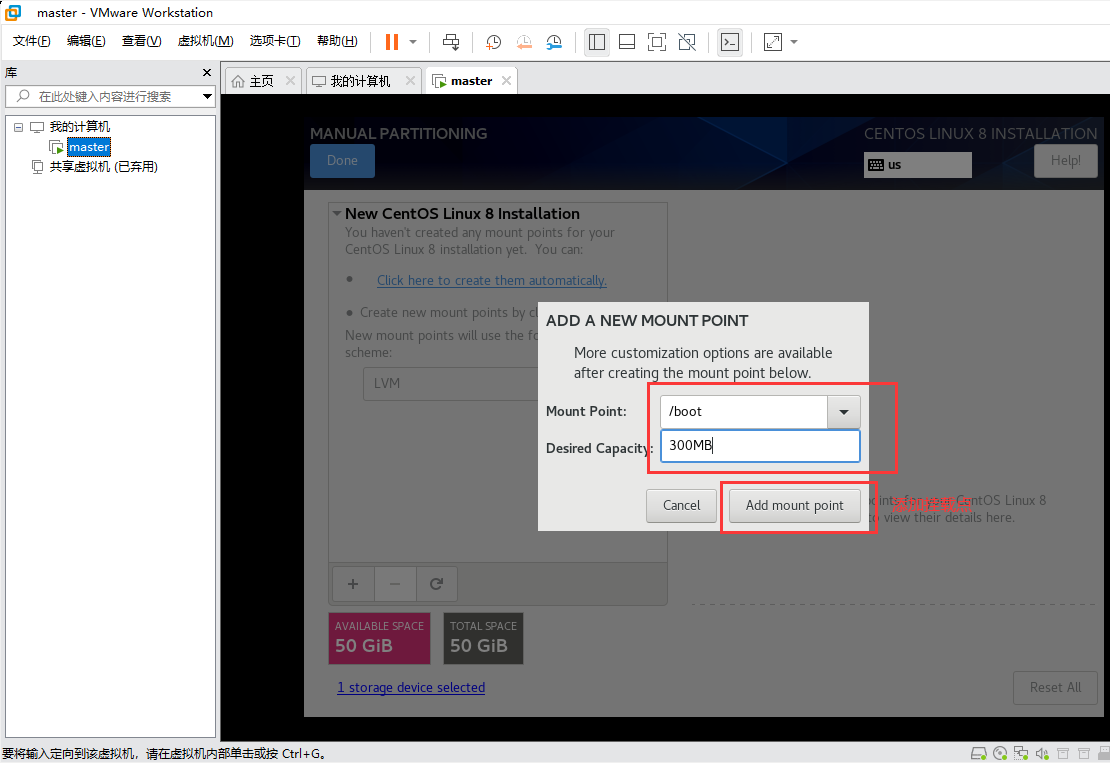Image resolution: width=1110 pixels, height=763 pixels.
Task: Open the LVM partitioning scheme dropdown
Action: point(451,384)
